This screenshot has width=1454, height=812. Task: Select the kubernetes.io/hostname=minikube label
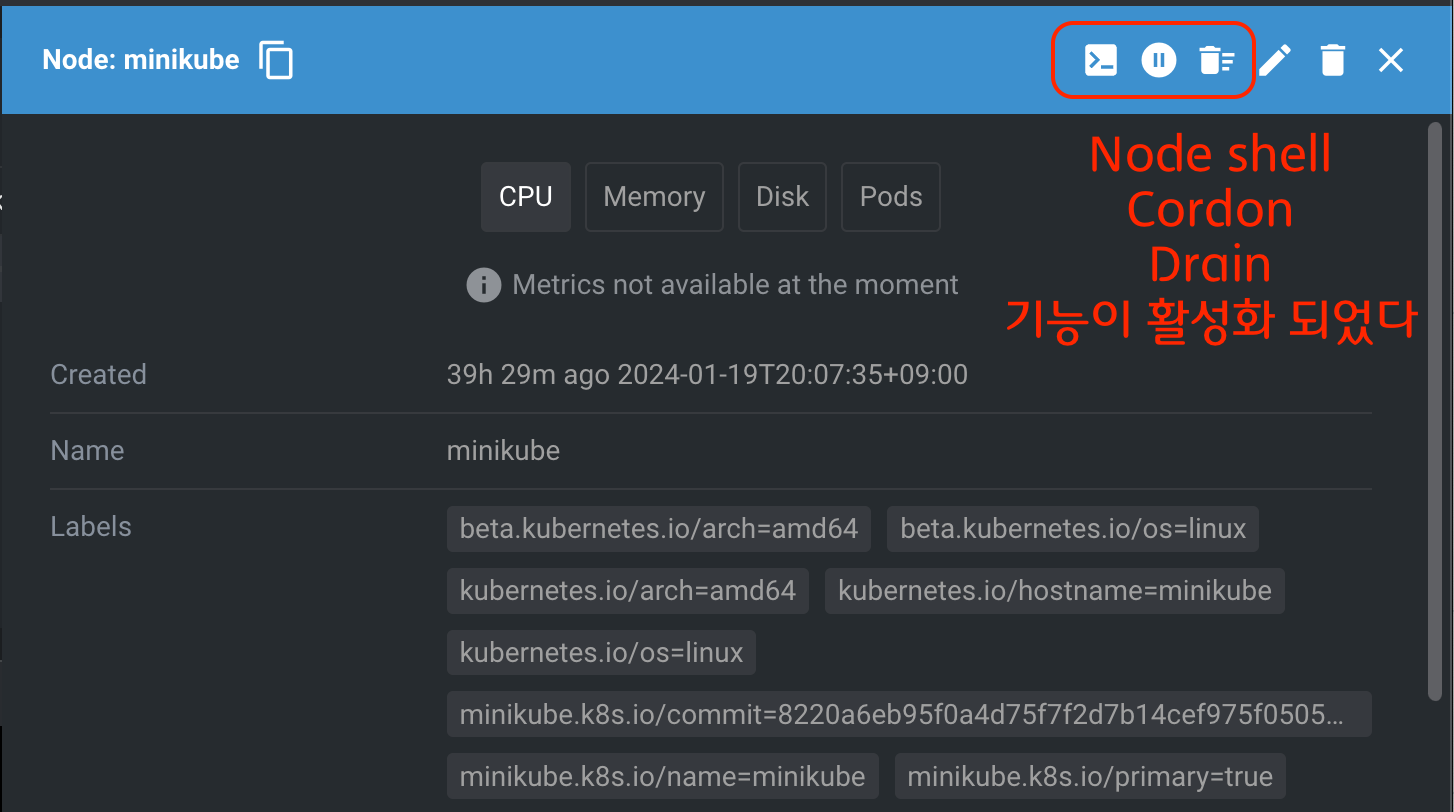tap(1055, 591)
